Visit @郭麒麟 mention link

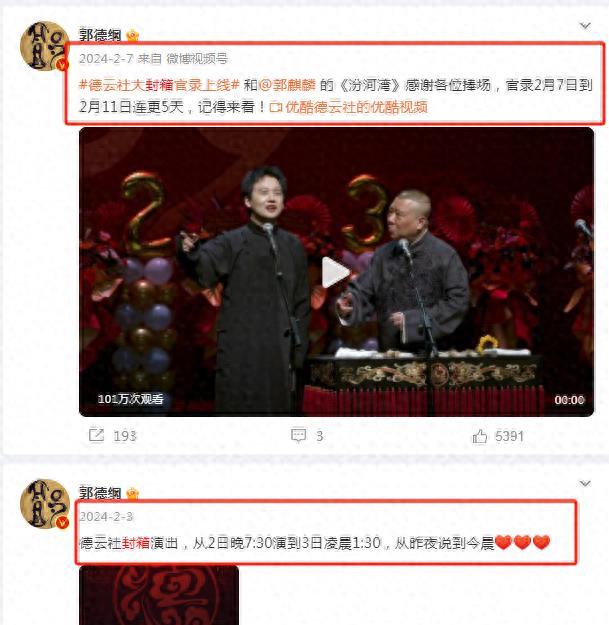click(287, 85)
